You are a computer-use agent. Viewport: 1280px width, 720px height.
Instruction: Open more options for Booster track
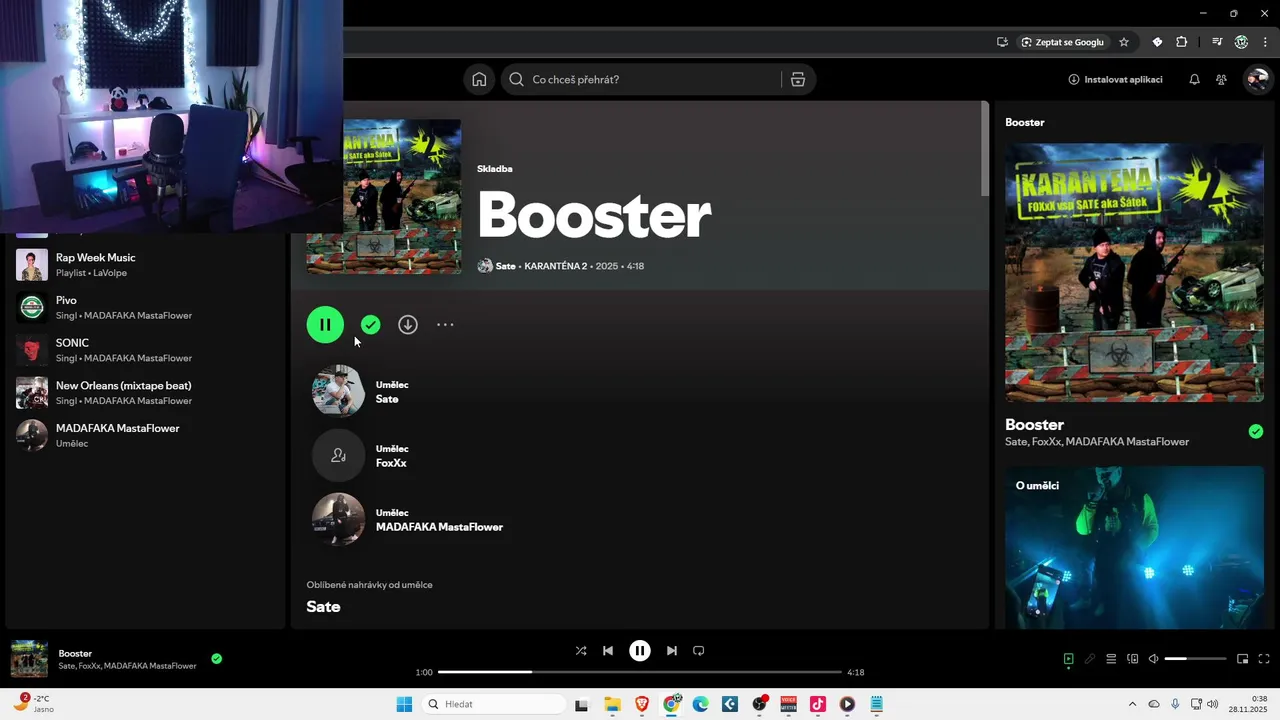[445, 324]
